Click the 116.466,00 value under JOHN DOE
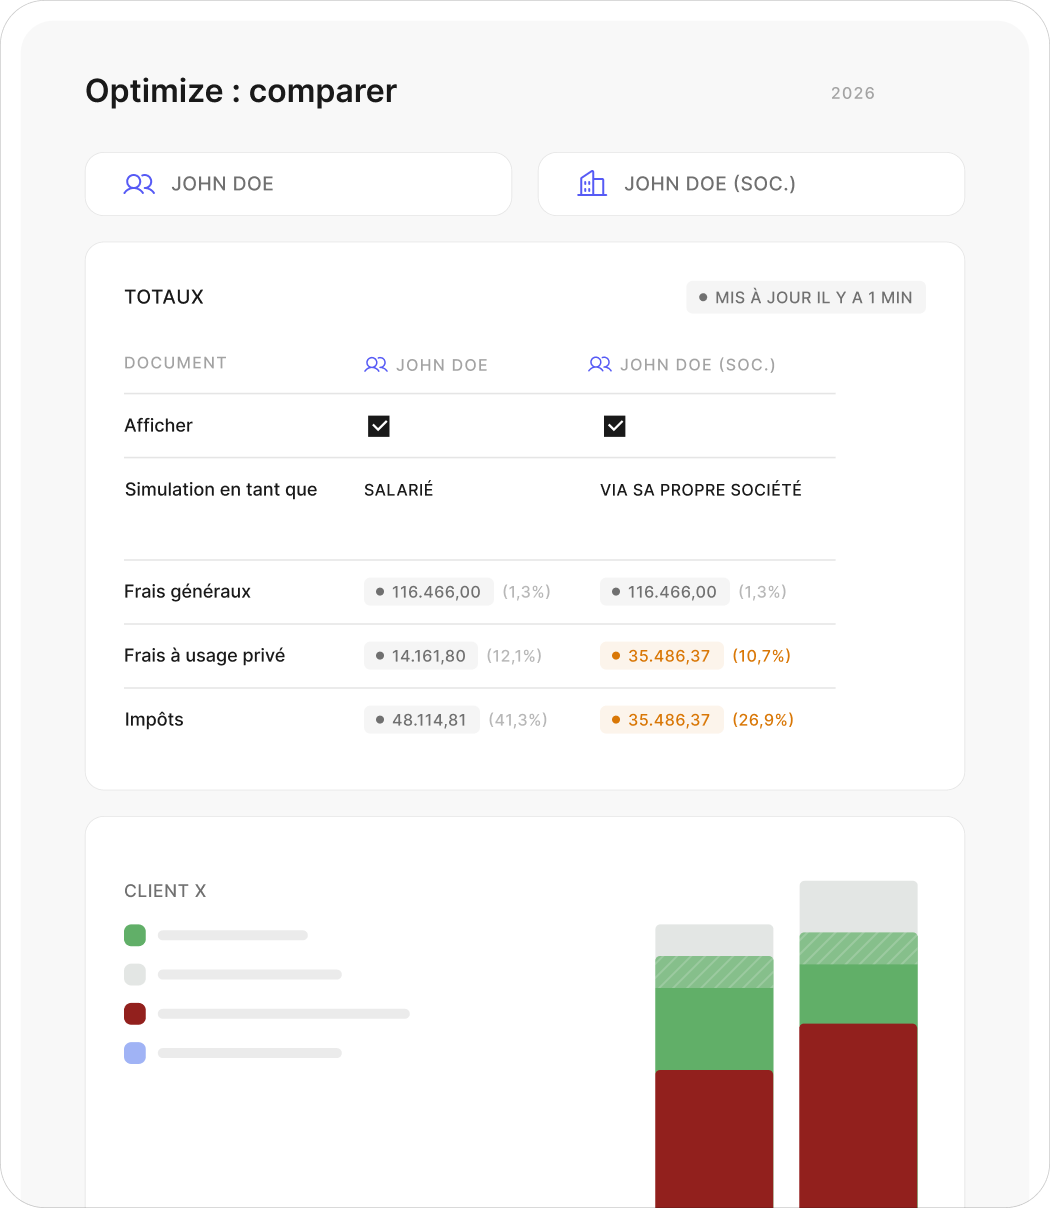The height and width of the screenshot is (1208, 1050). point(429,592)
